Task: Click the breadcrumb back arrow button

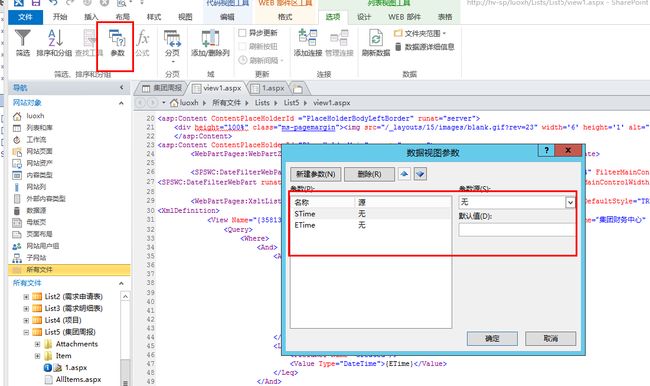Action: pos(141,102)
